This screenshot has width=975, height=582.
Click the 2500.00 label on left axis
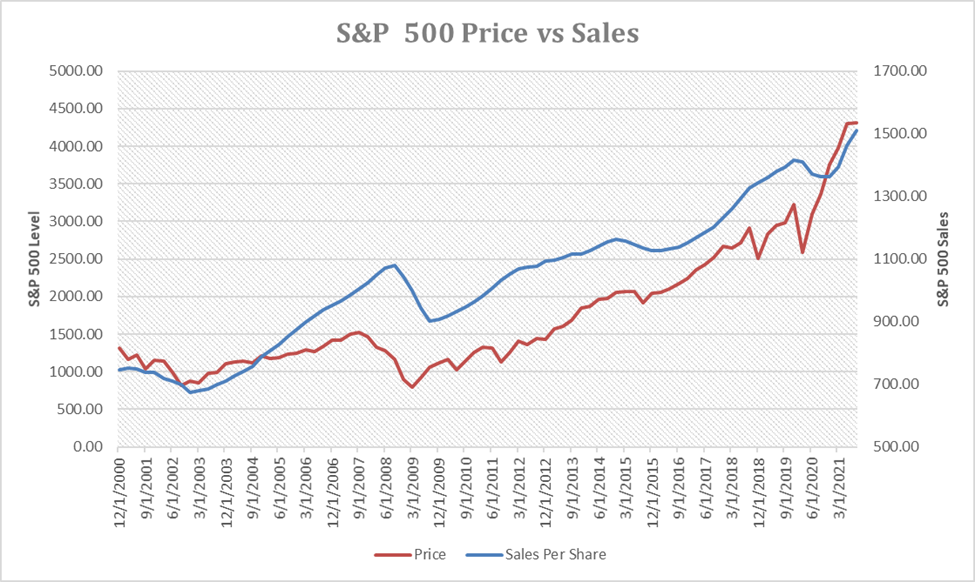coord(83,259)
